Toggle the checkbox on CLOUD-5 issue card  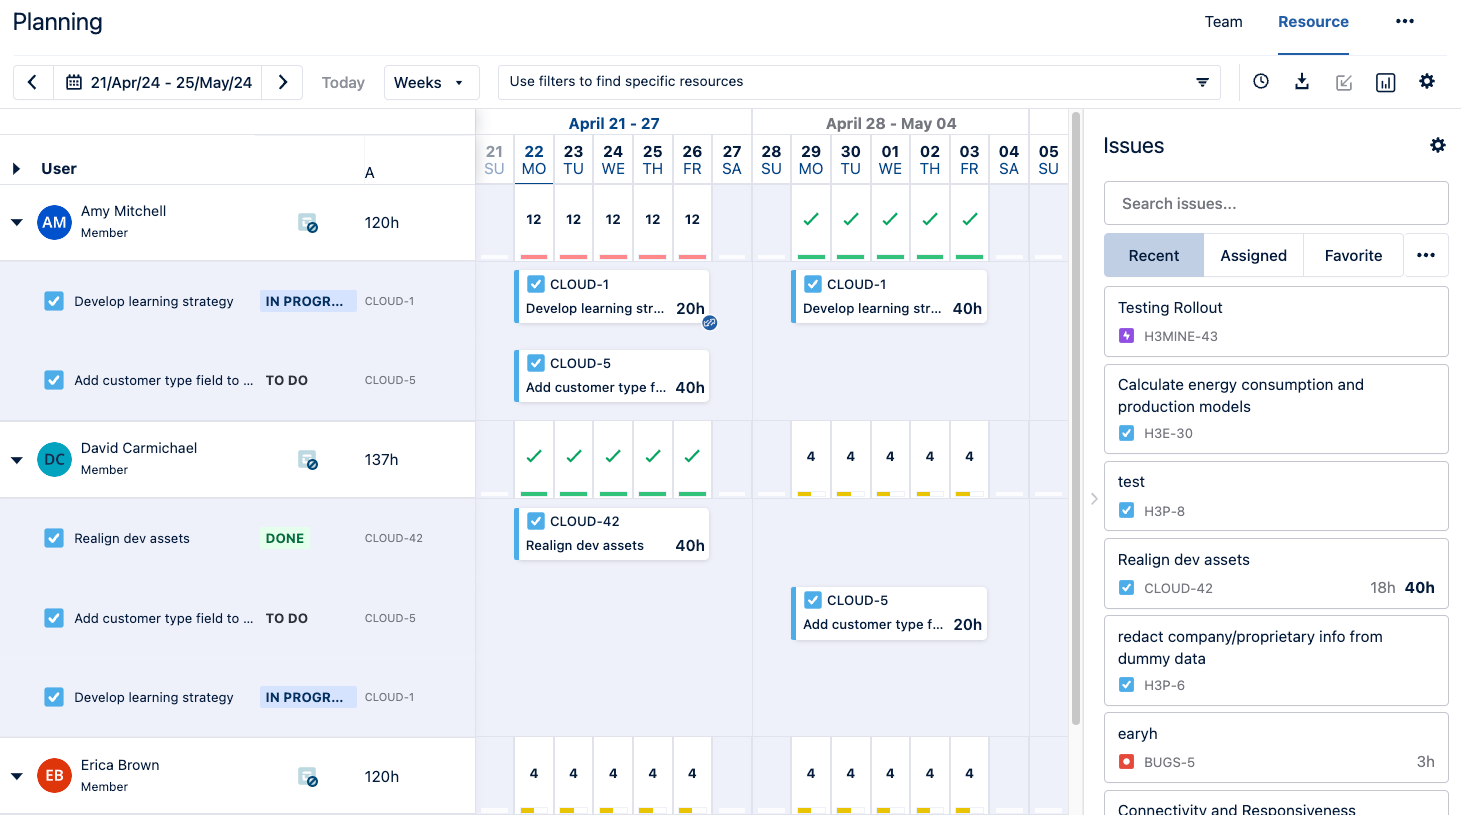point(536,363)
